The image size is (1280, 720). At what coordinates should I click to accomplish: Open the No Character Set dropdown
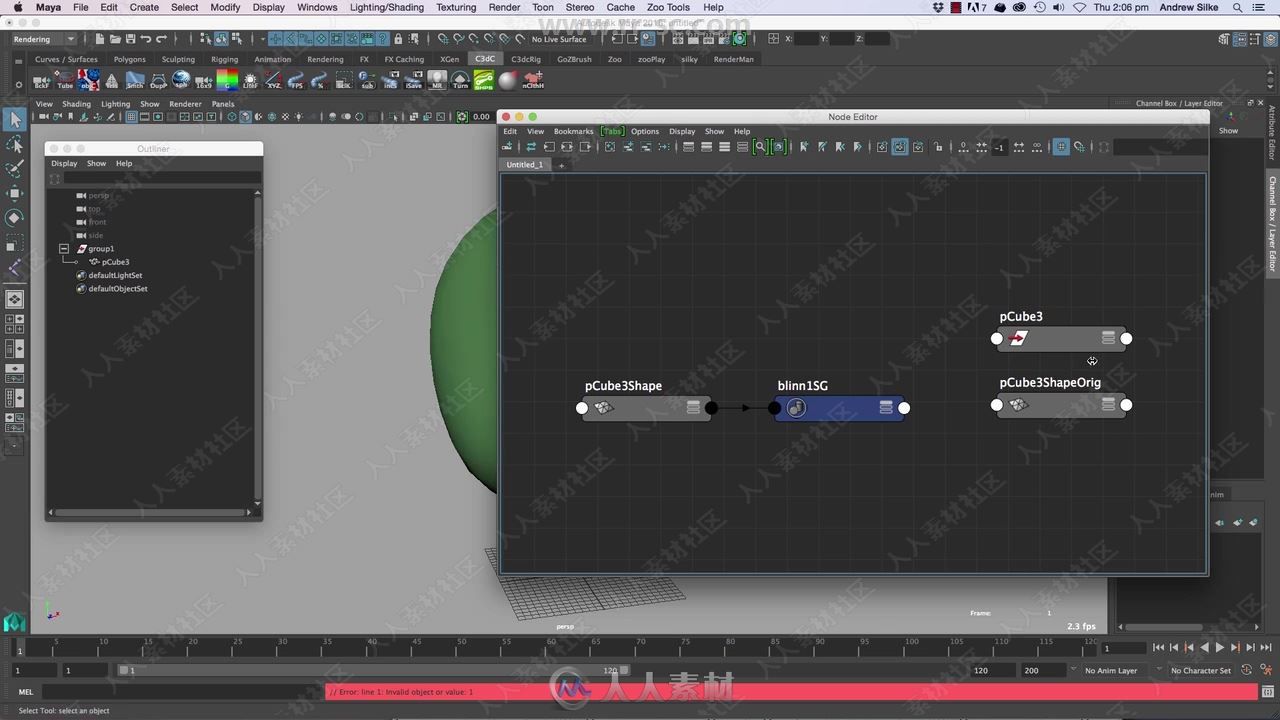click(x=1200, y=670)
